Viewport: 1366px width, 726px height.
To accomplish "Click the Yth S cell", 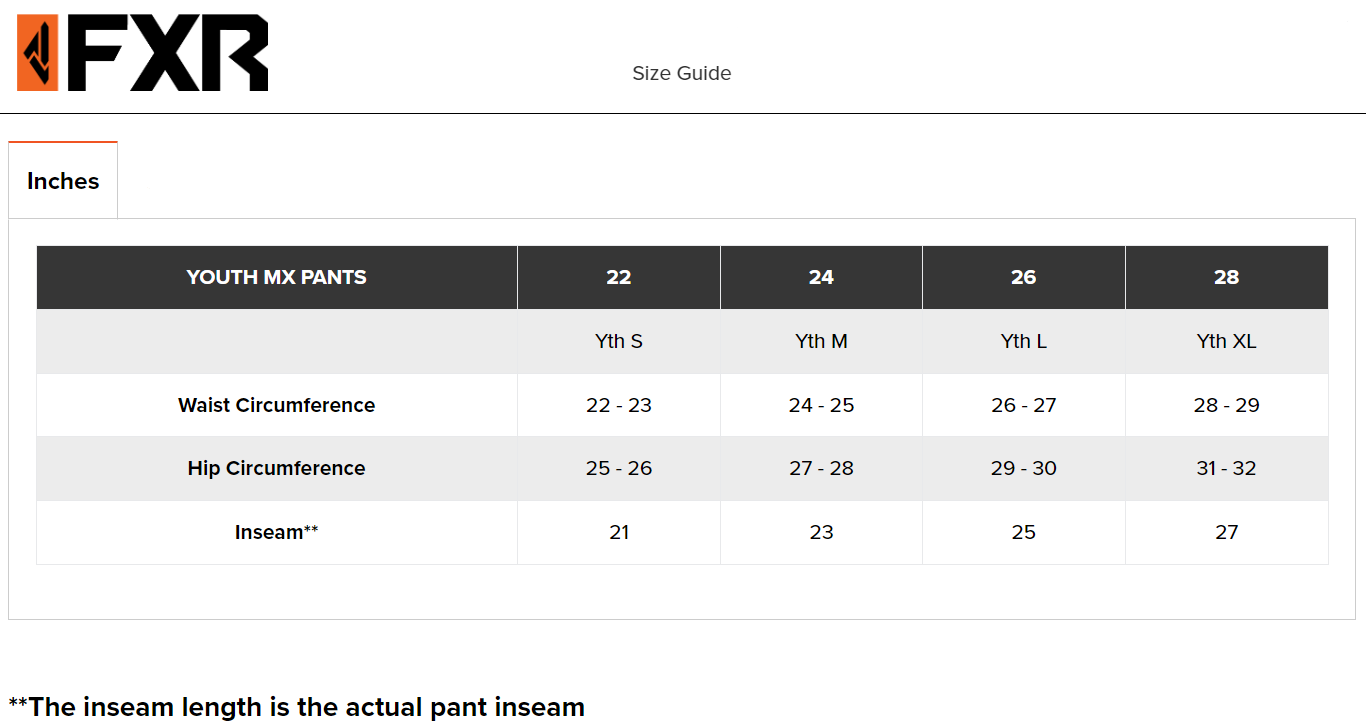I will point(618,341).
